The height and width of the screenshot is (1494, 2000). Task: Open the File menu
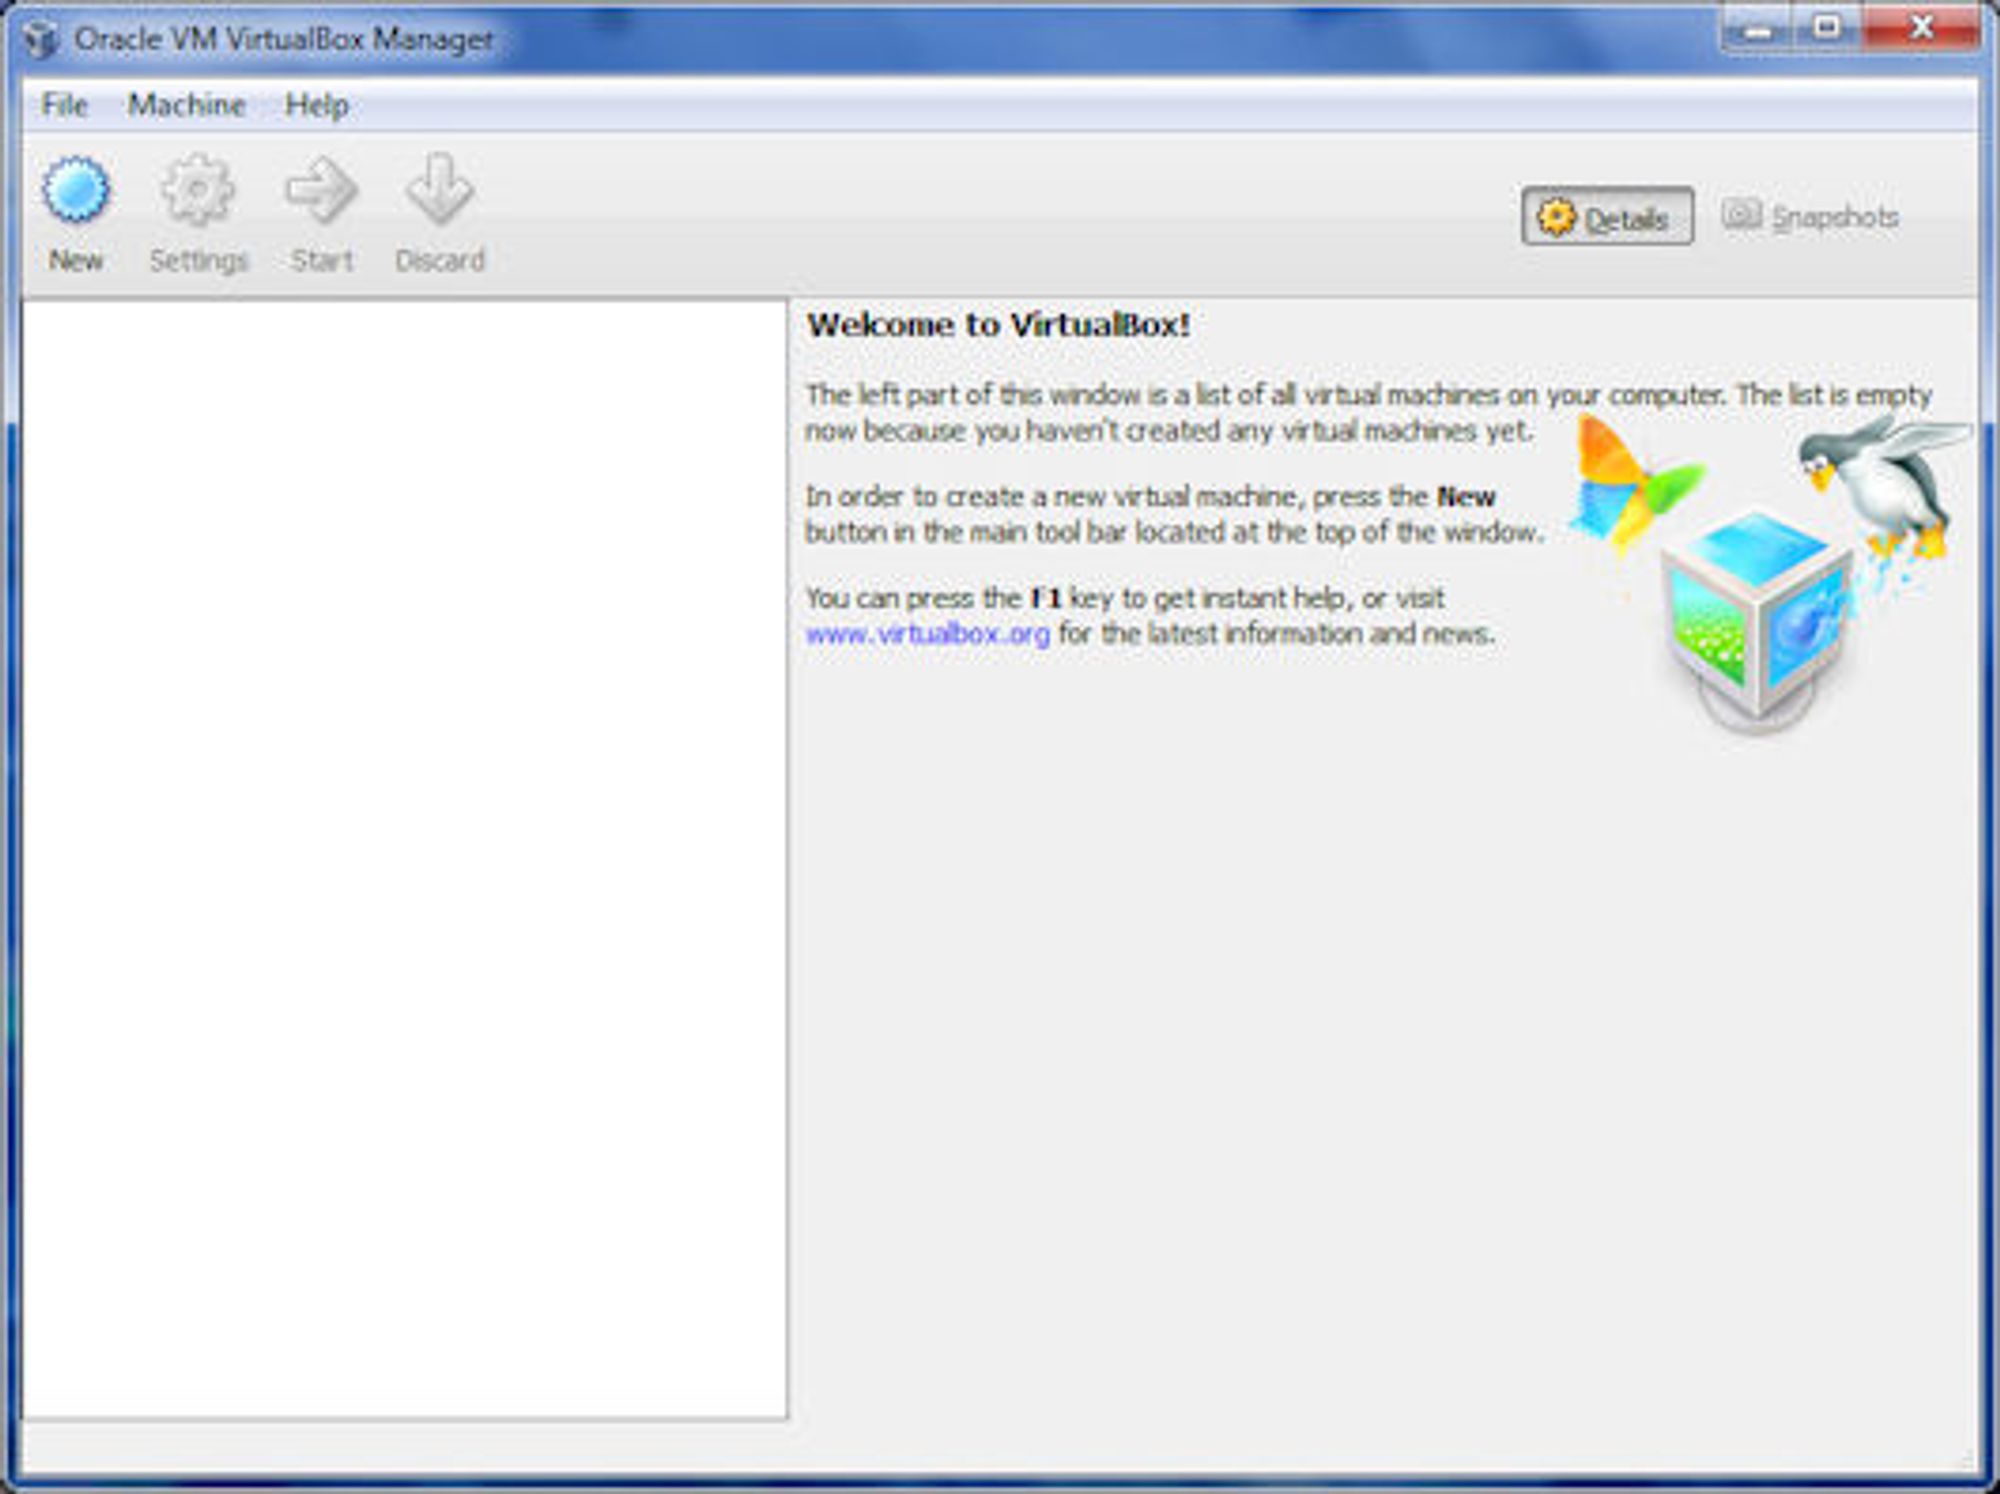click(x=65, y=105)
